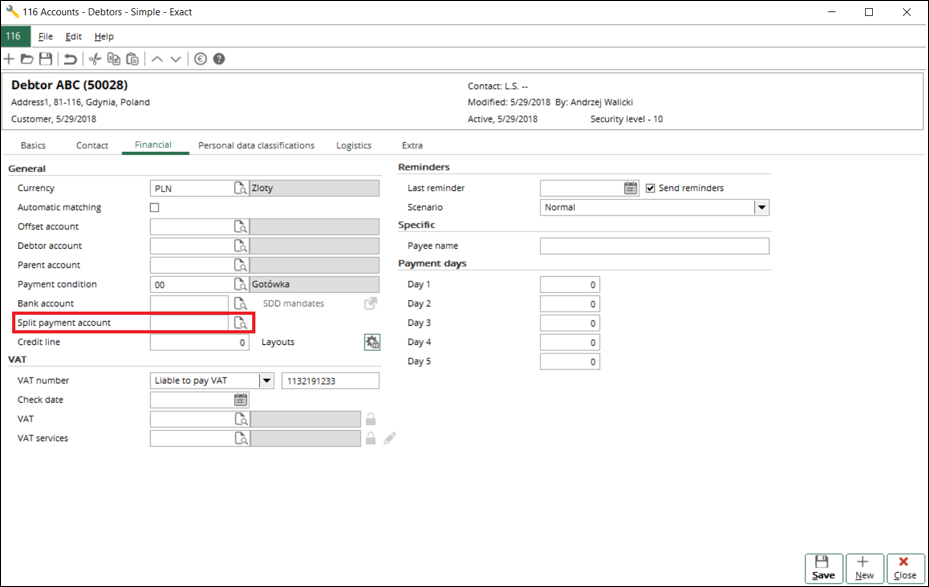929x587 pixels.
Task: Open Currency lookup browse icon
Action: (x=241, y=188)
